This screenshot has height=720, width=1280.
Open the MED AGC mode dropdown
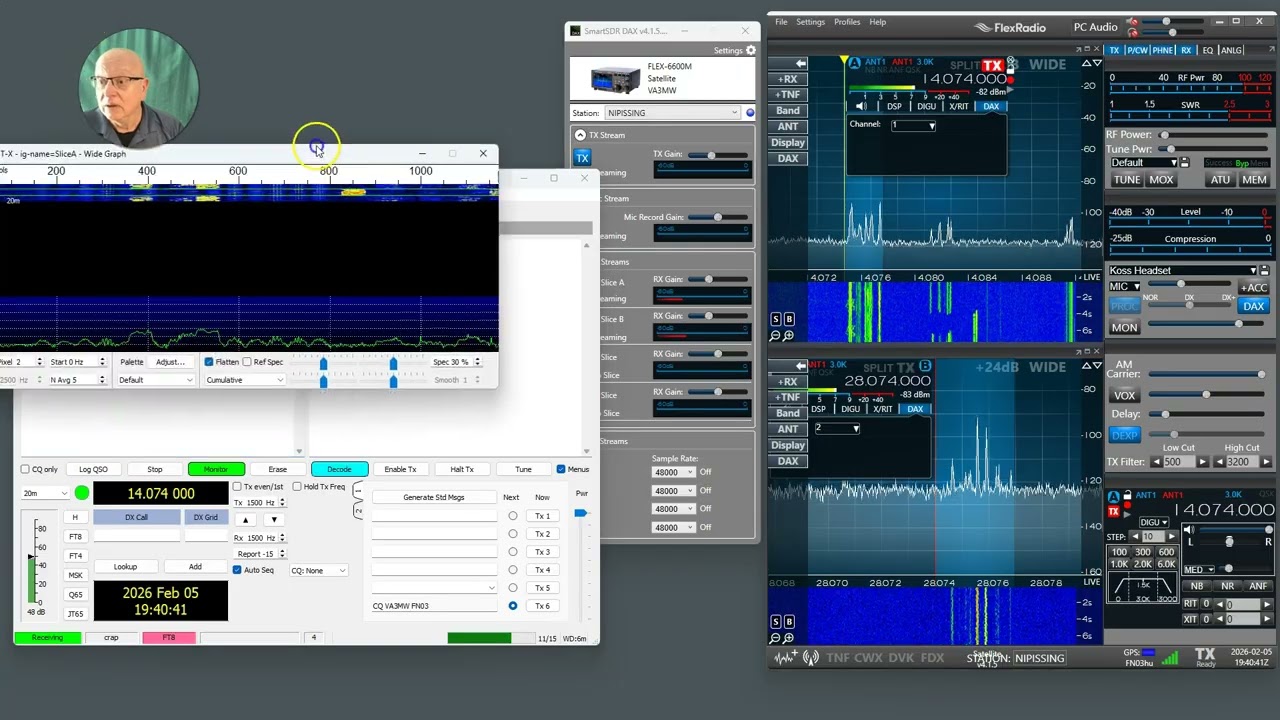1198,570
